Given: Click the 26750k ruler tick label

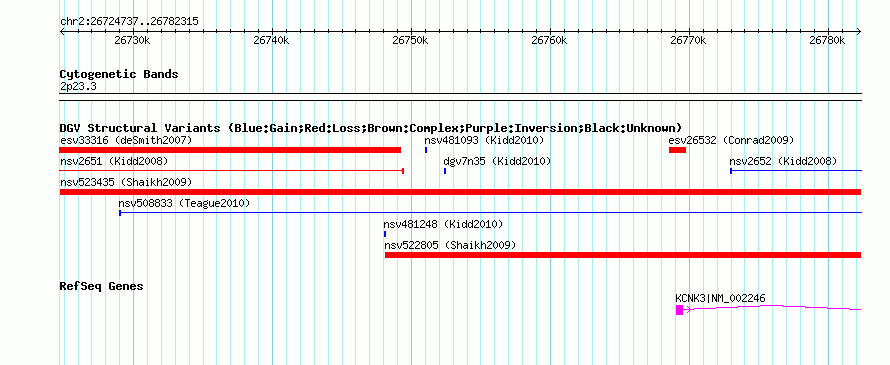Looking at the screenshot, I should click(410, 40).
